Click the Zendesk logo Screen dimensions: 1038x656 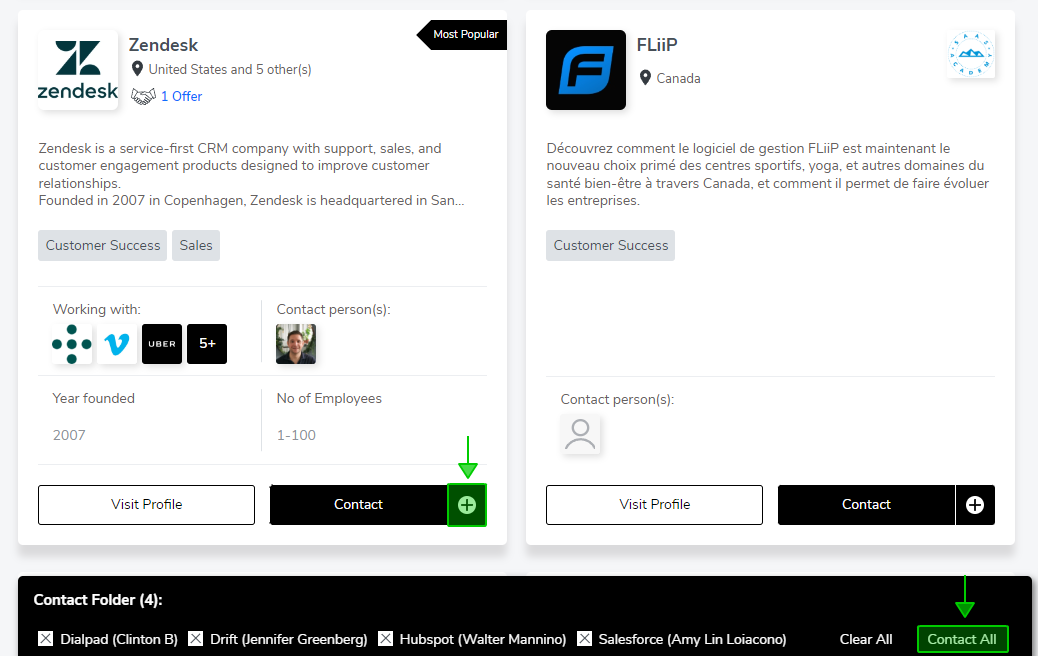tap(78, 70)
